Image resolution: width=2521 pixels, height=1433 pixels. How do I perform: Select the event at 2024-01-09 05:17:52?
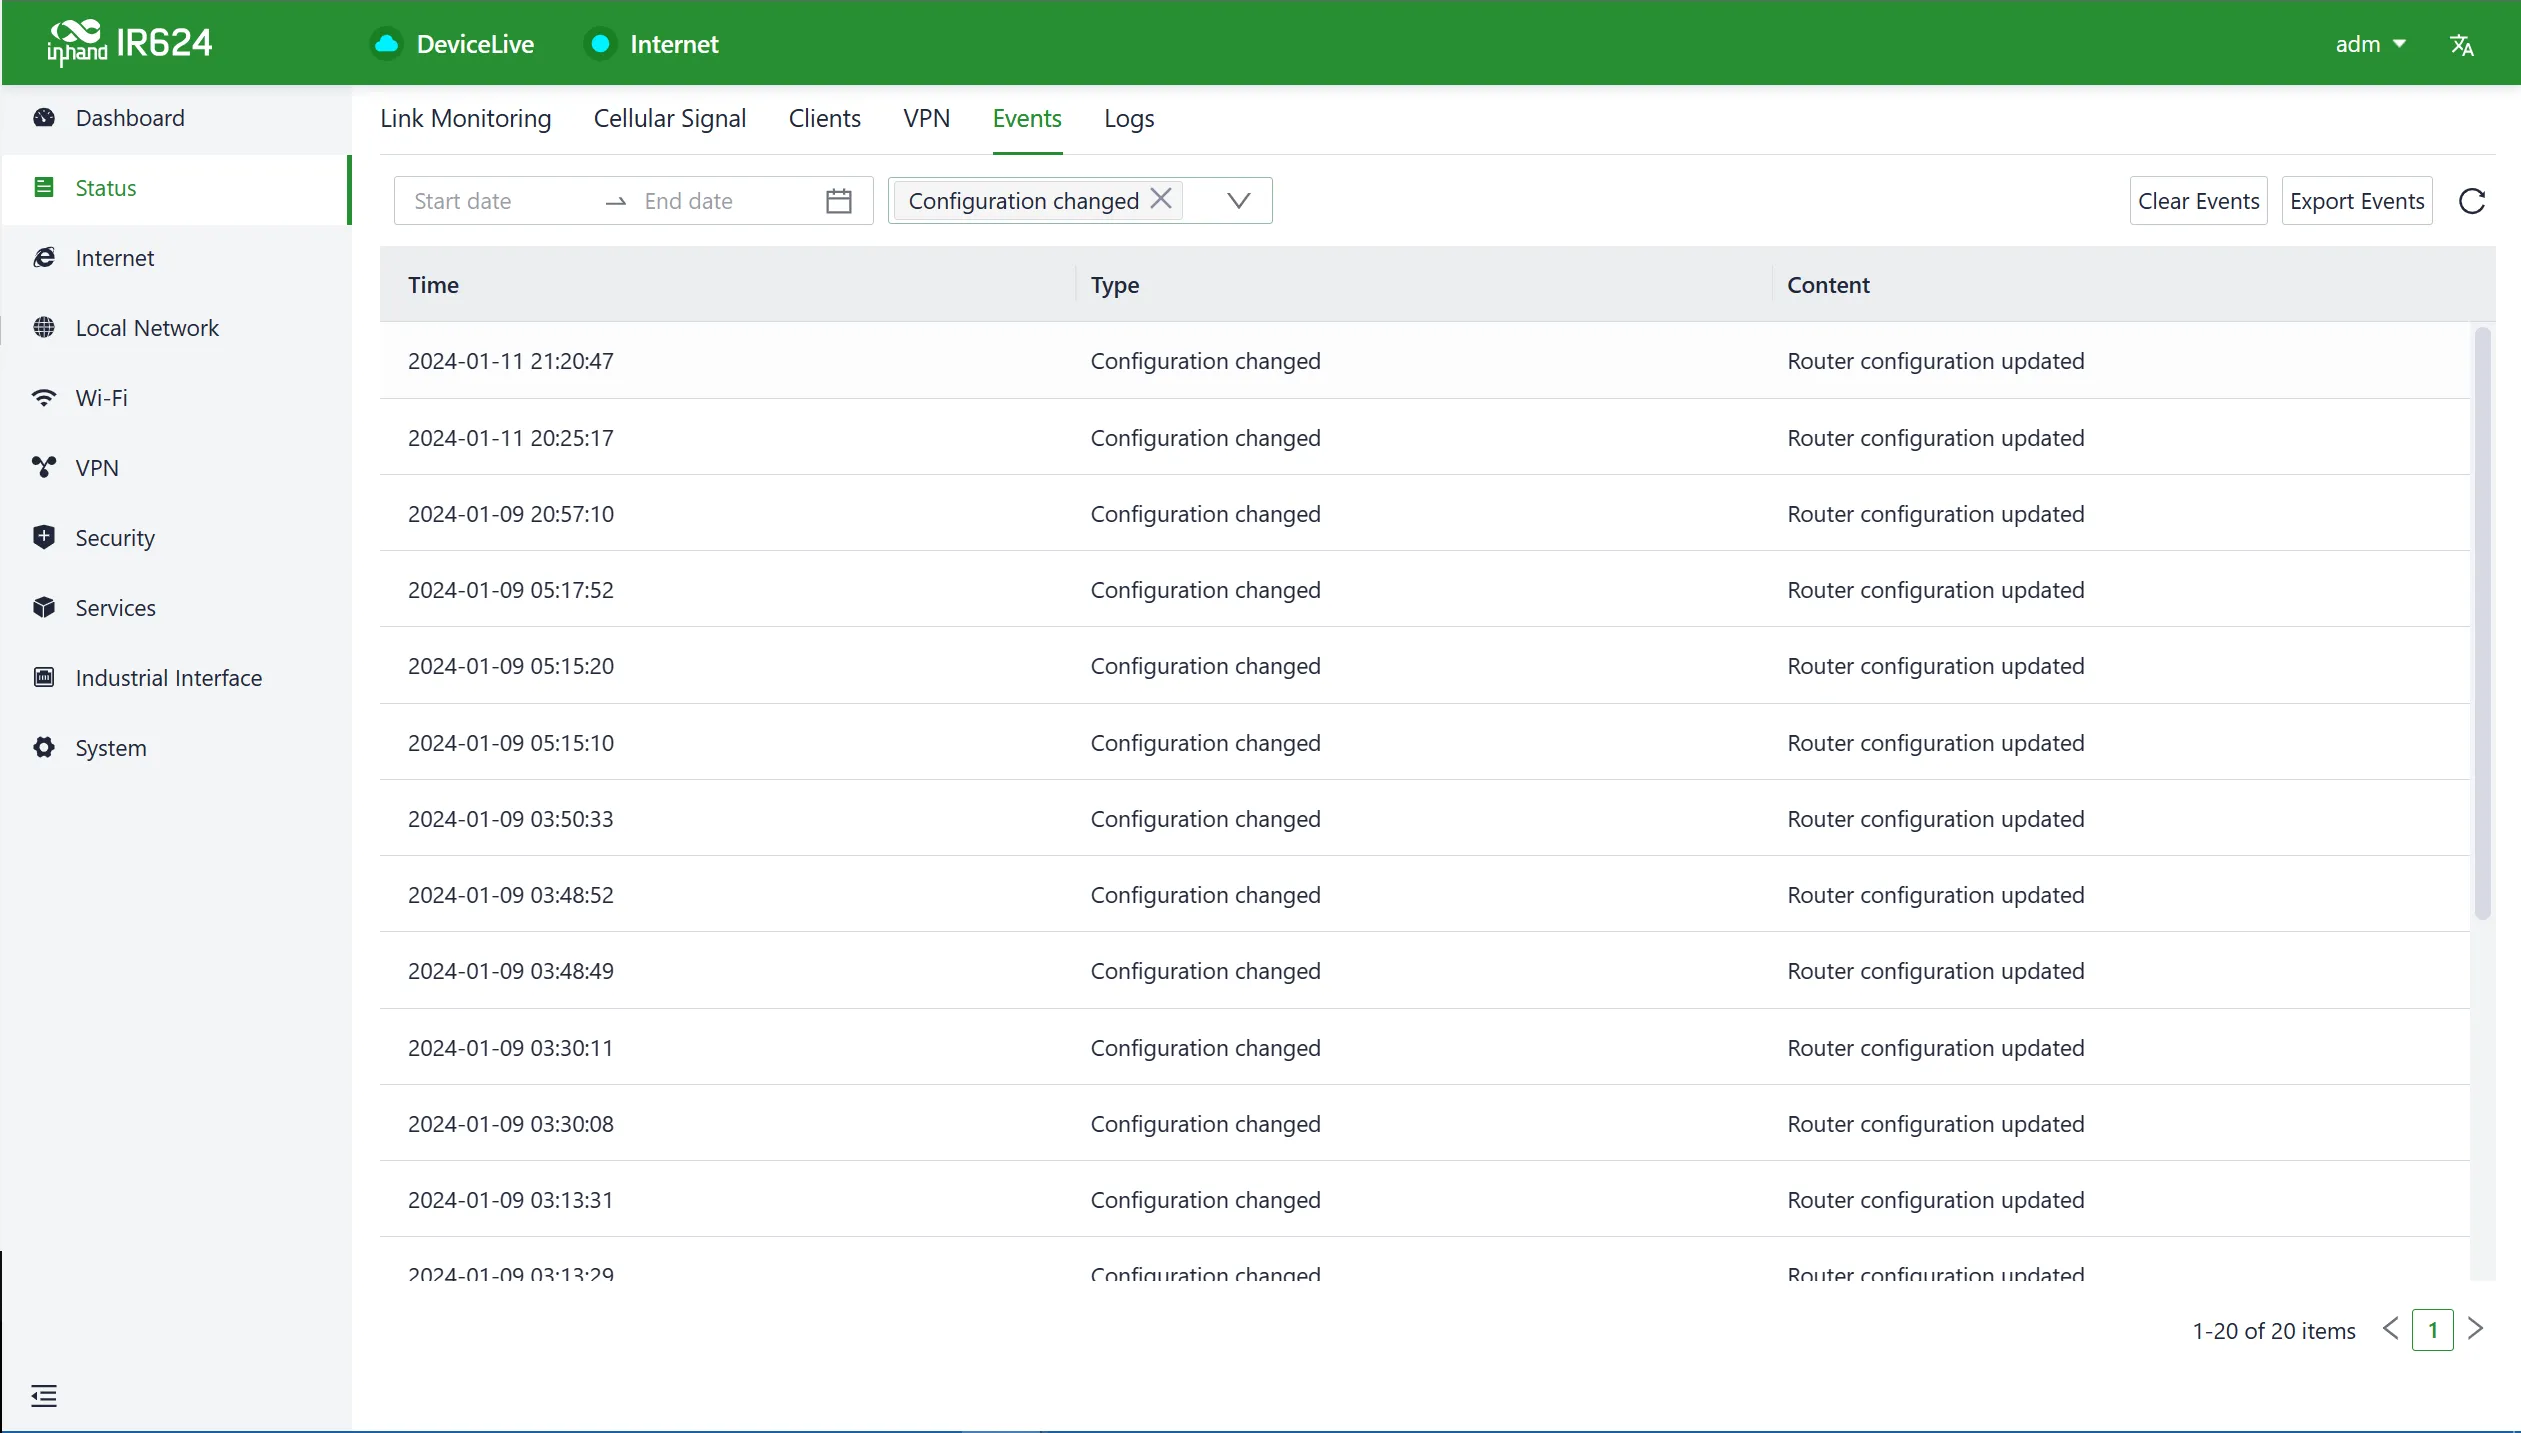tap(1425, 590)
